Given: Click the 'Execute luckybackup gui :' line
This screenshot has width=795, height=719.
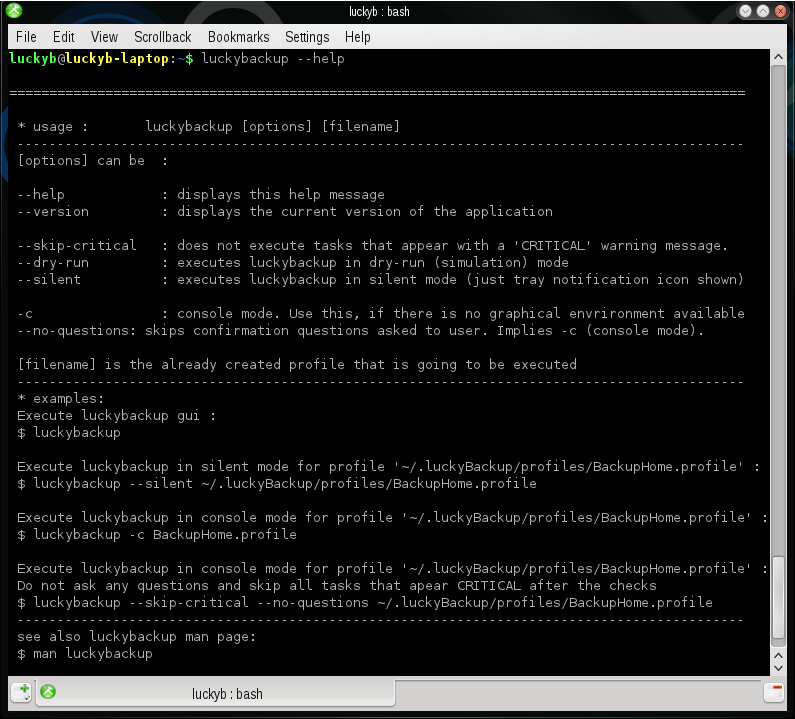Looking at the screenshot, I should [117, 416].
